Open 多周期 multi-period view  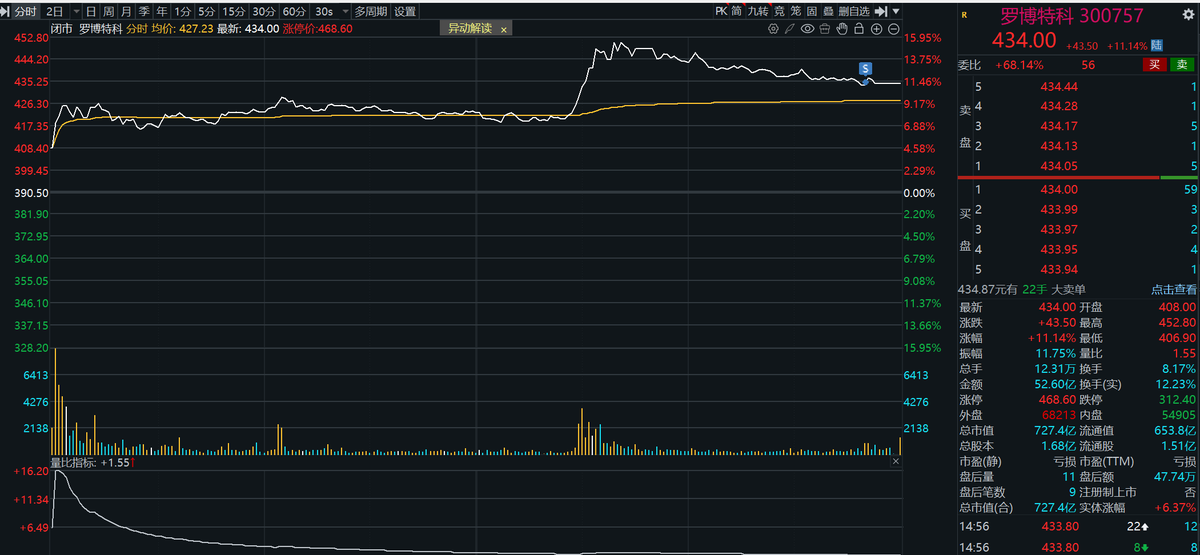pos(371,12)
